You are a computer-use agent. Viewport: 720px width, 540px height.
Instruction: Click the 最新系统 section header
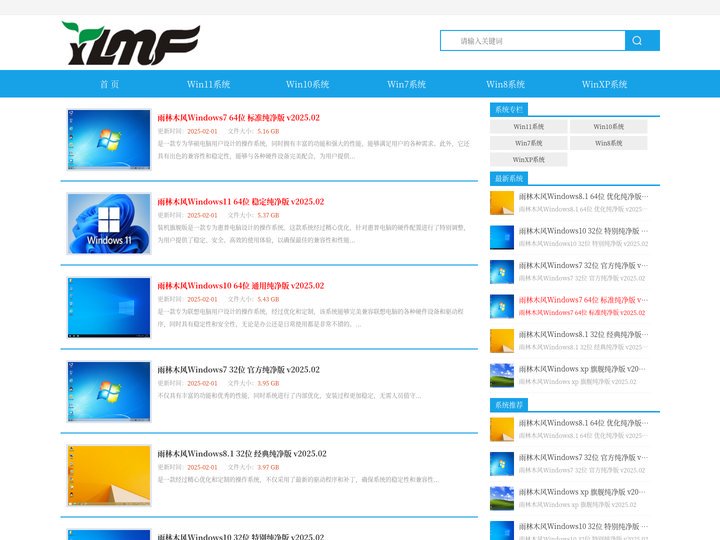point(509,179)
